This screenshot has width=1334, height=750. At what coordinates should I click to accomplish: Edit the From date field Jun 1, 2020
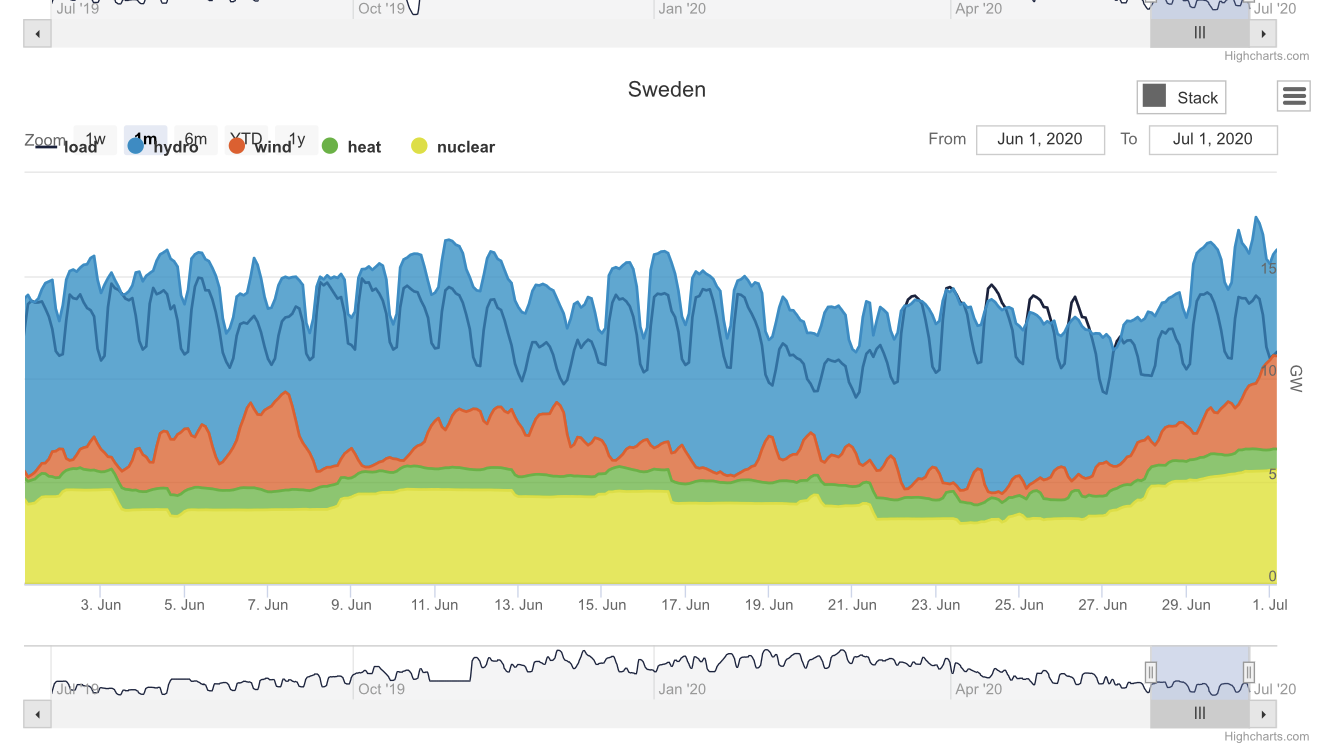pos(1040,139)
